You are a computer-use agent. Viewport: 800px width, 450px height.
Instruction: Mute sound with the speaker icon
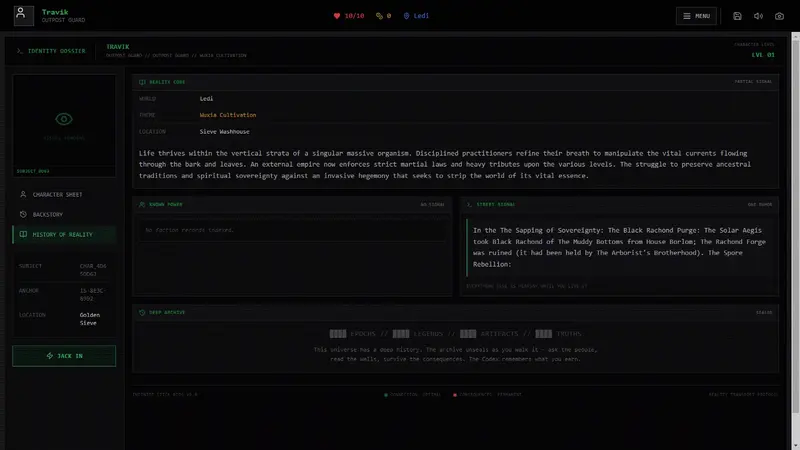pos(758,16)
